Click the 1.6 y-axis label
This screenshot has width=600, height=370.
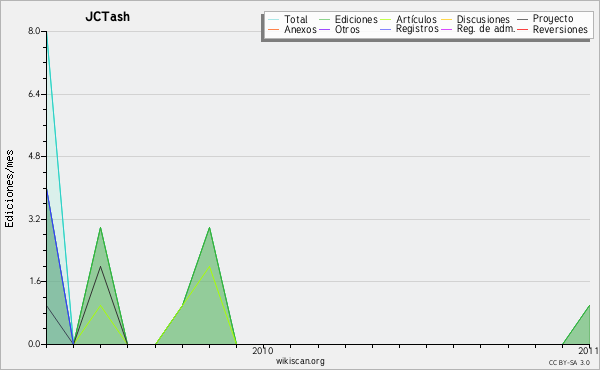click(34, 281)
